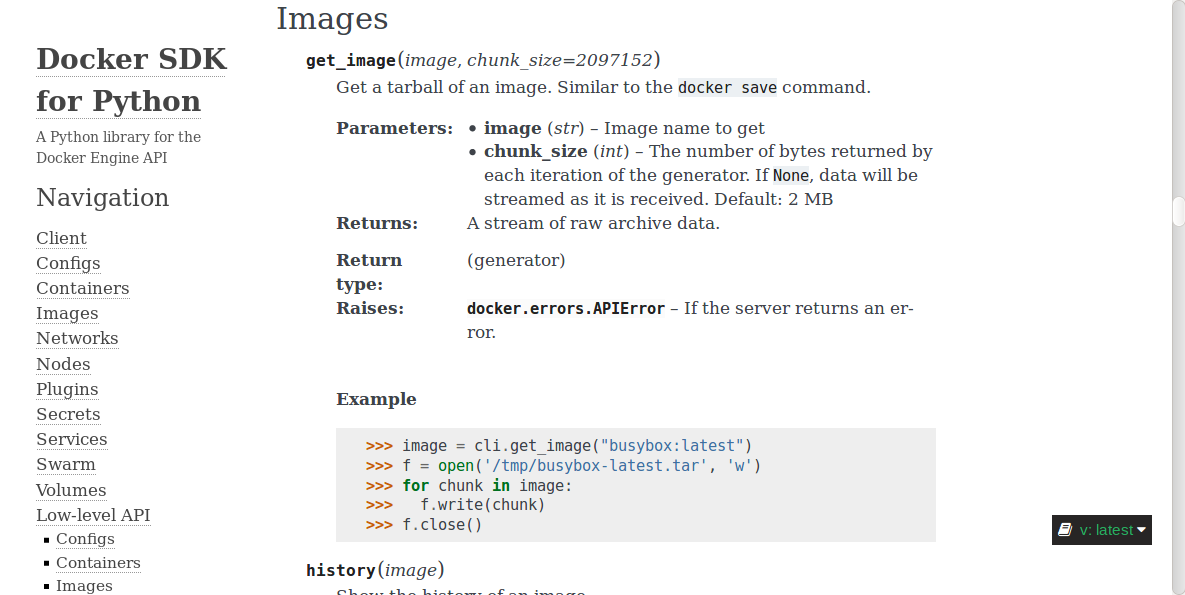Click '/tmp/busybox-latest.tar' string in code
This screenshot has height=595, width=1185.
[x=591, y=466]
